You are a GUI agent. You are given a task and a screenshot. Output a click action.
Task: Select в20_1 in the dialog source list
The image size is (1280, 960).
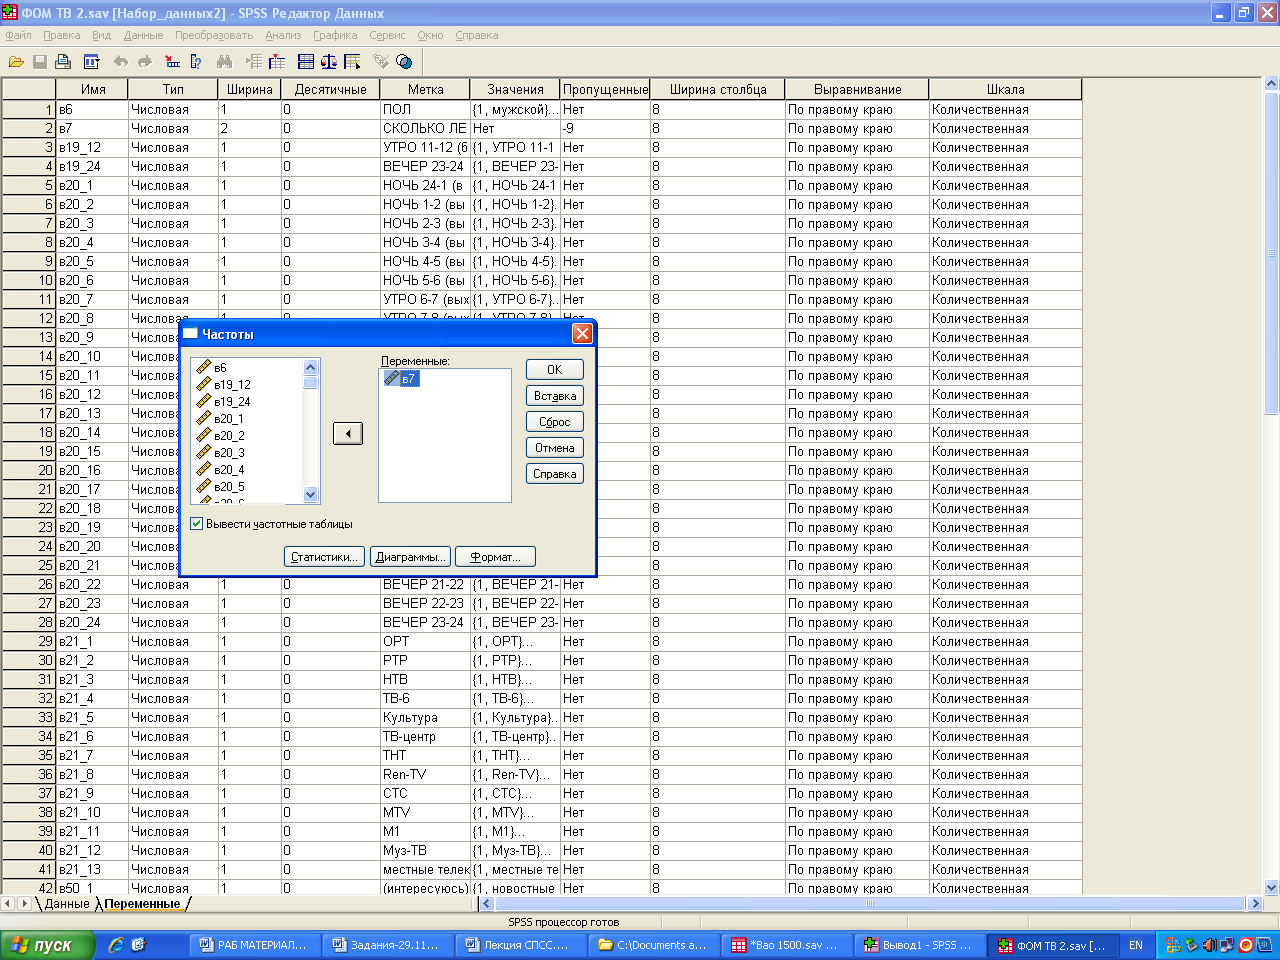pyautogui.click(x=220, y=418)
